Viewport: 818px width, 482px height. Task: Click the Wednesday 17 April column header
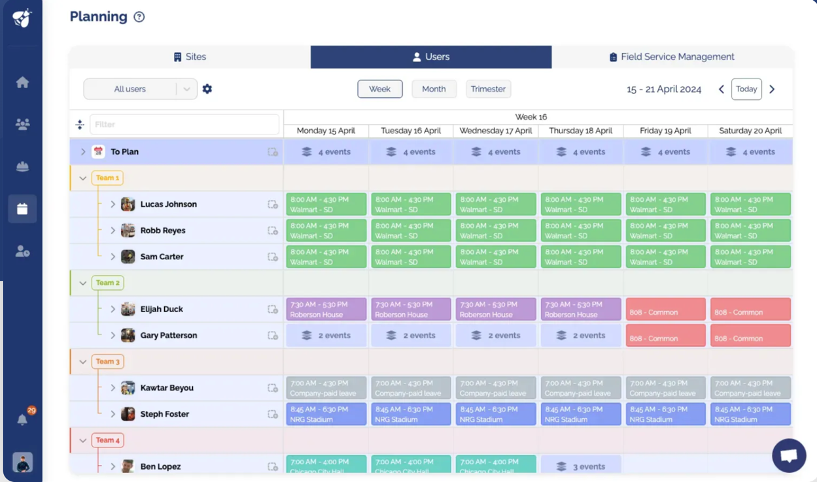click(496, 130)
